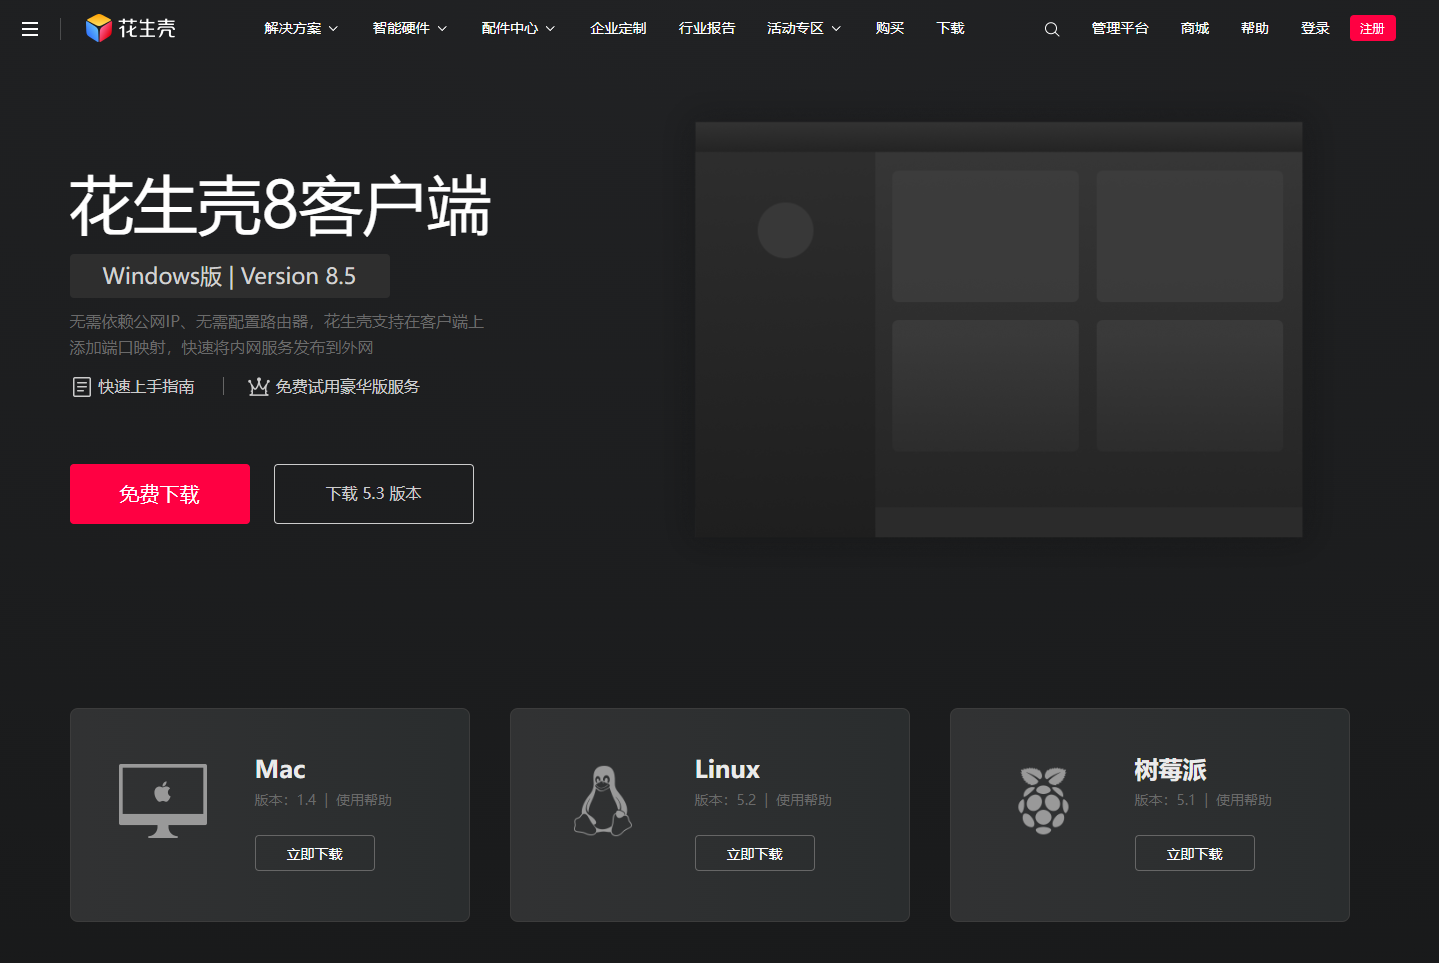Expand the 智能硬件 dropdown menu
Screen dimensions: 1439x963
coord(410,28)
